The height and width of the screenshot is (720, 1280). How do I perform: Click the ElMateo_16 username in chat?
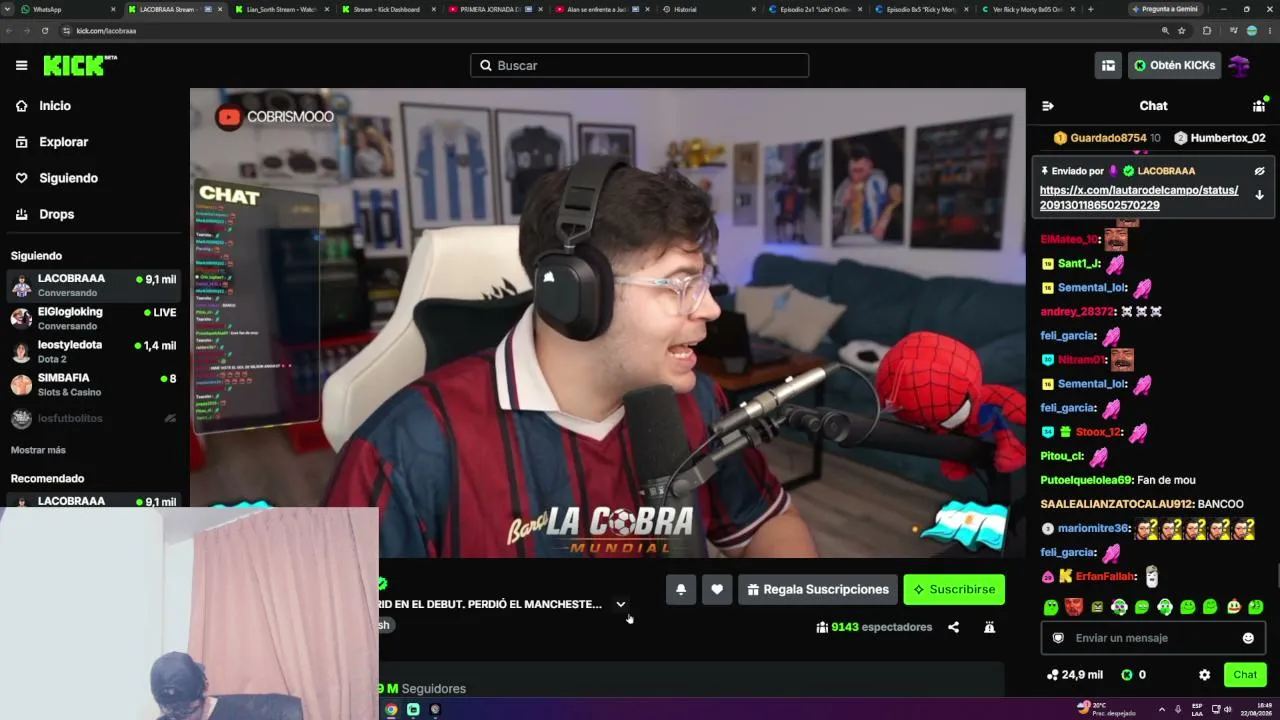tap(1069, 240)
